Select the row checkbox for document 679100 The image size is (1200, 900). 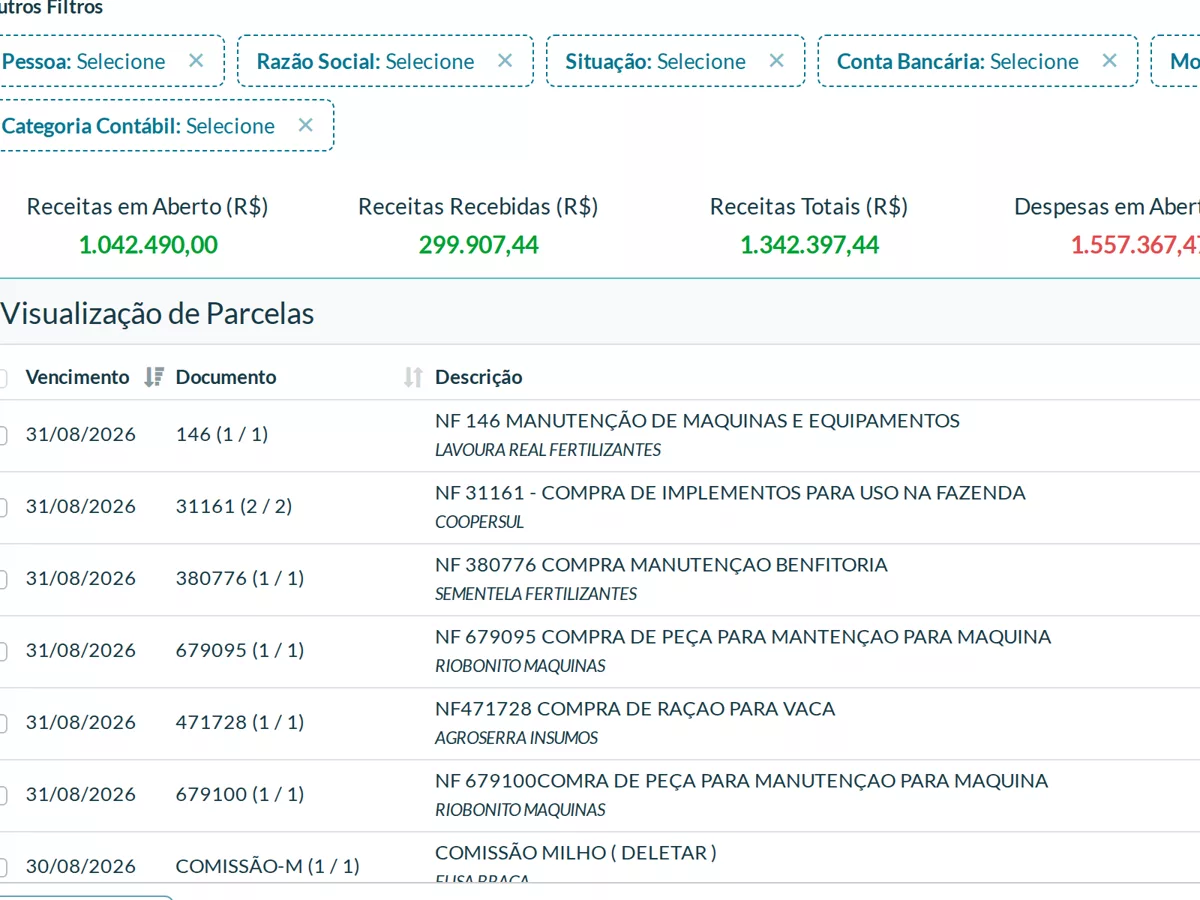pos(2,795)
